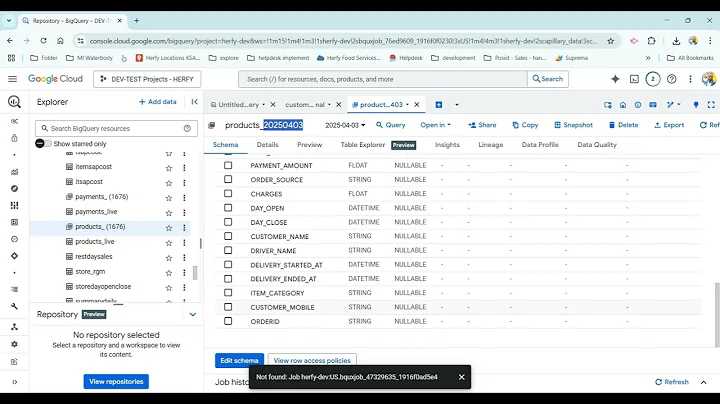Dismiss the Not found job notification
The image size is (720, 404).
461,377
